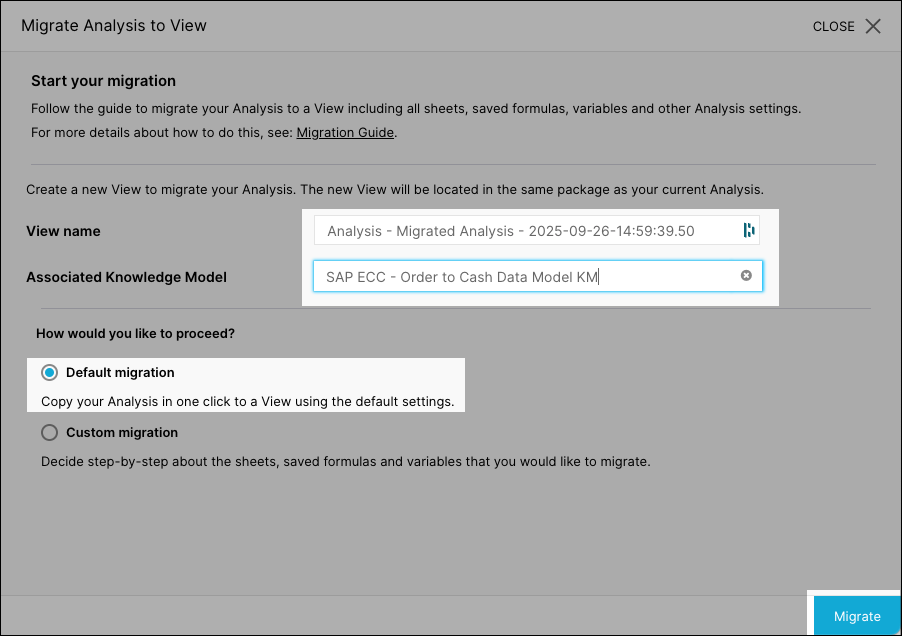Open the Migration Guide link
Image resolution: width=902 pixels, height=636 pixels.
click(x=345, y=132)
